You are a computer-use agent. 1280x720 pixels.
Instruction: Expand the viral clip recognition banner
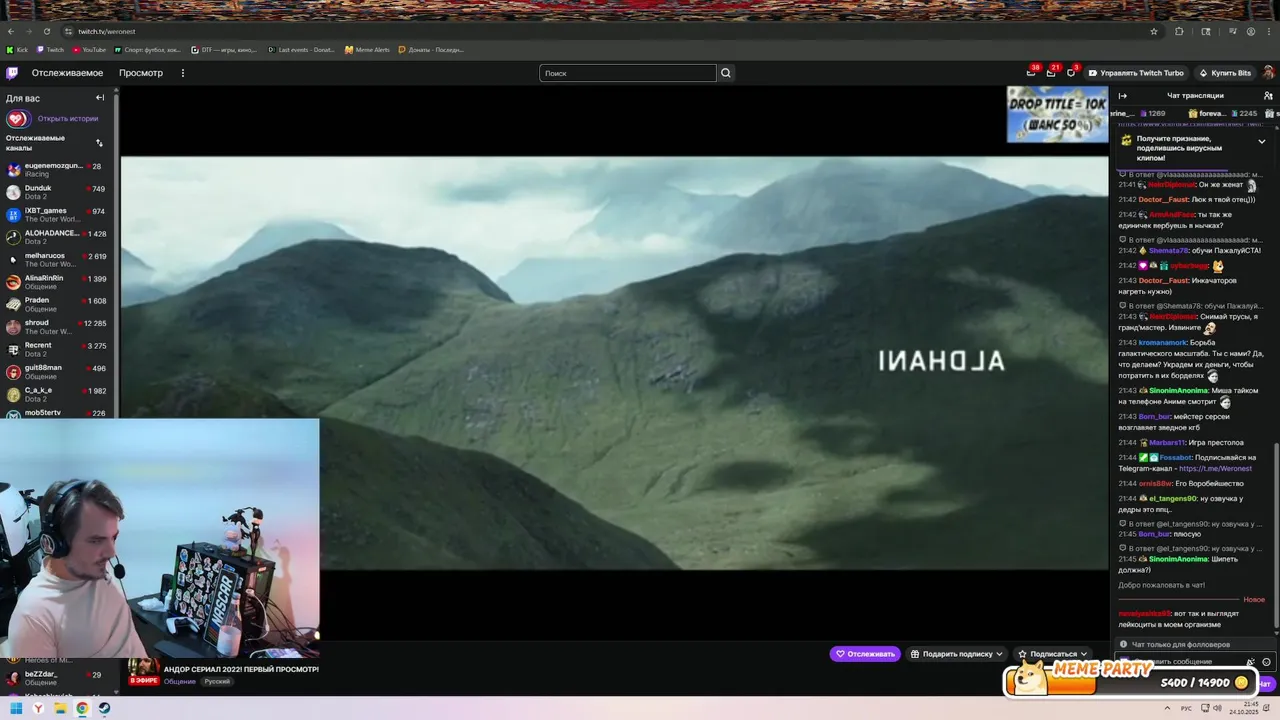1261,141
